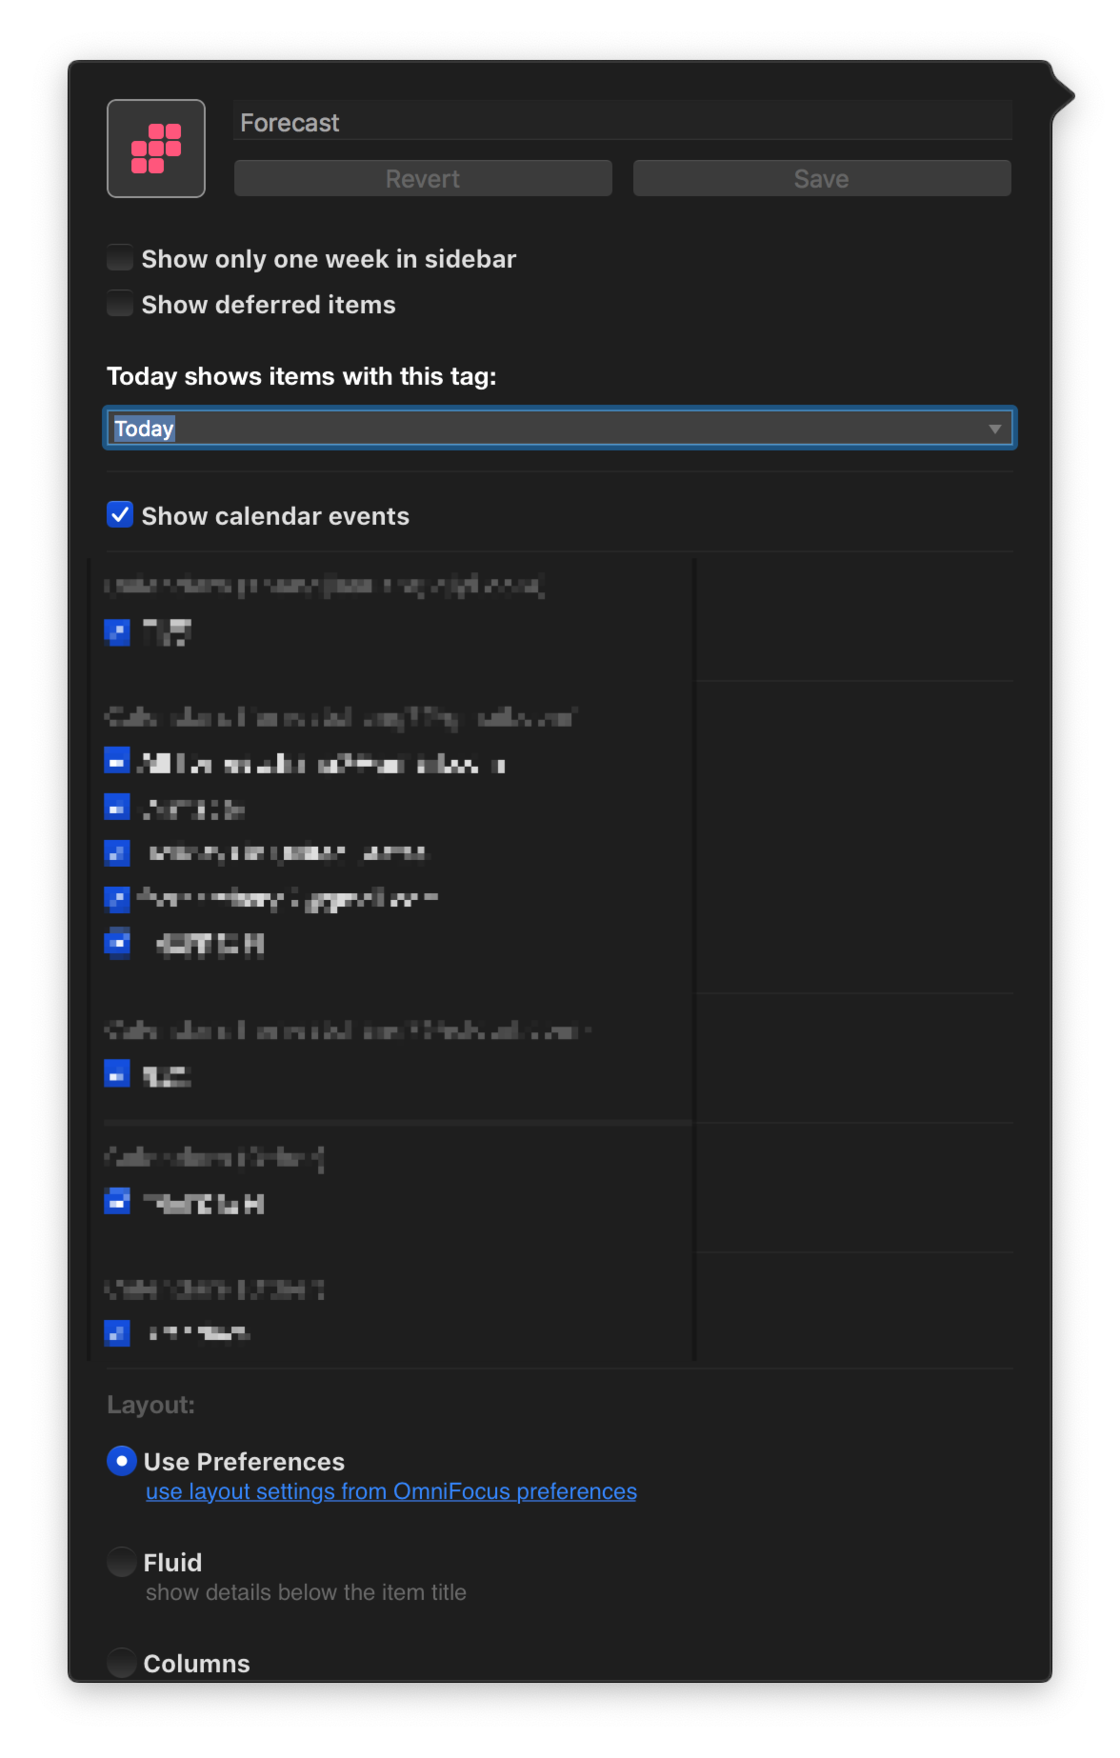Enable "Show only one week in sidebar"
This screenshot has height=1758, width=1120.
119,258
